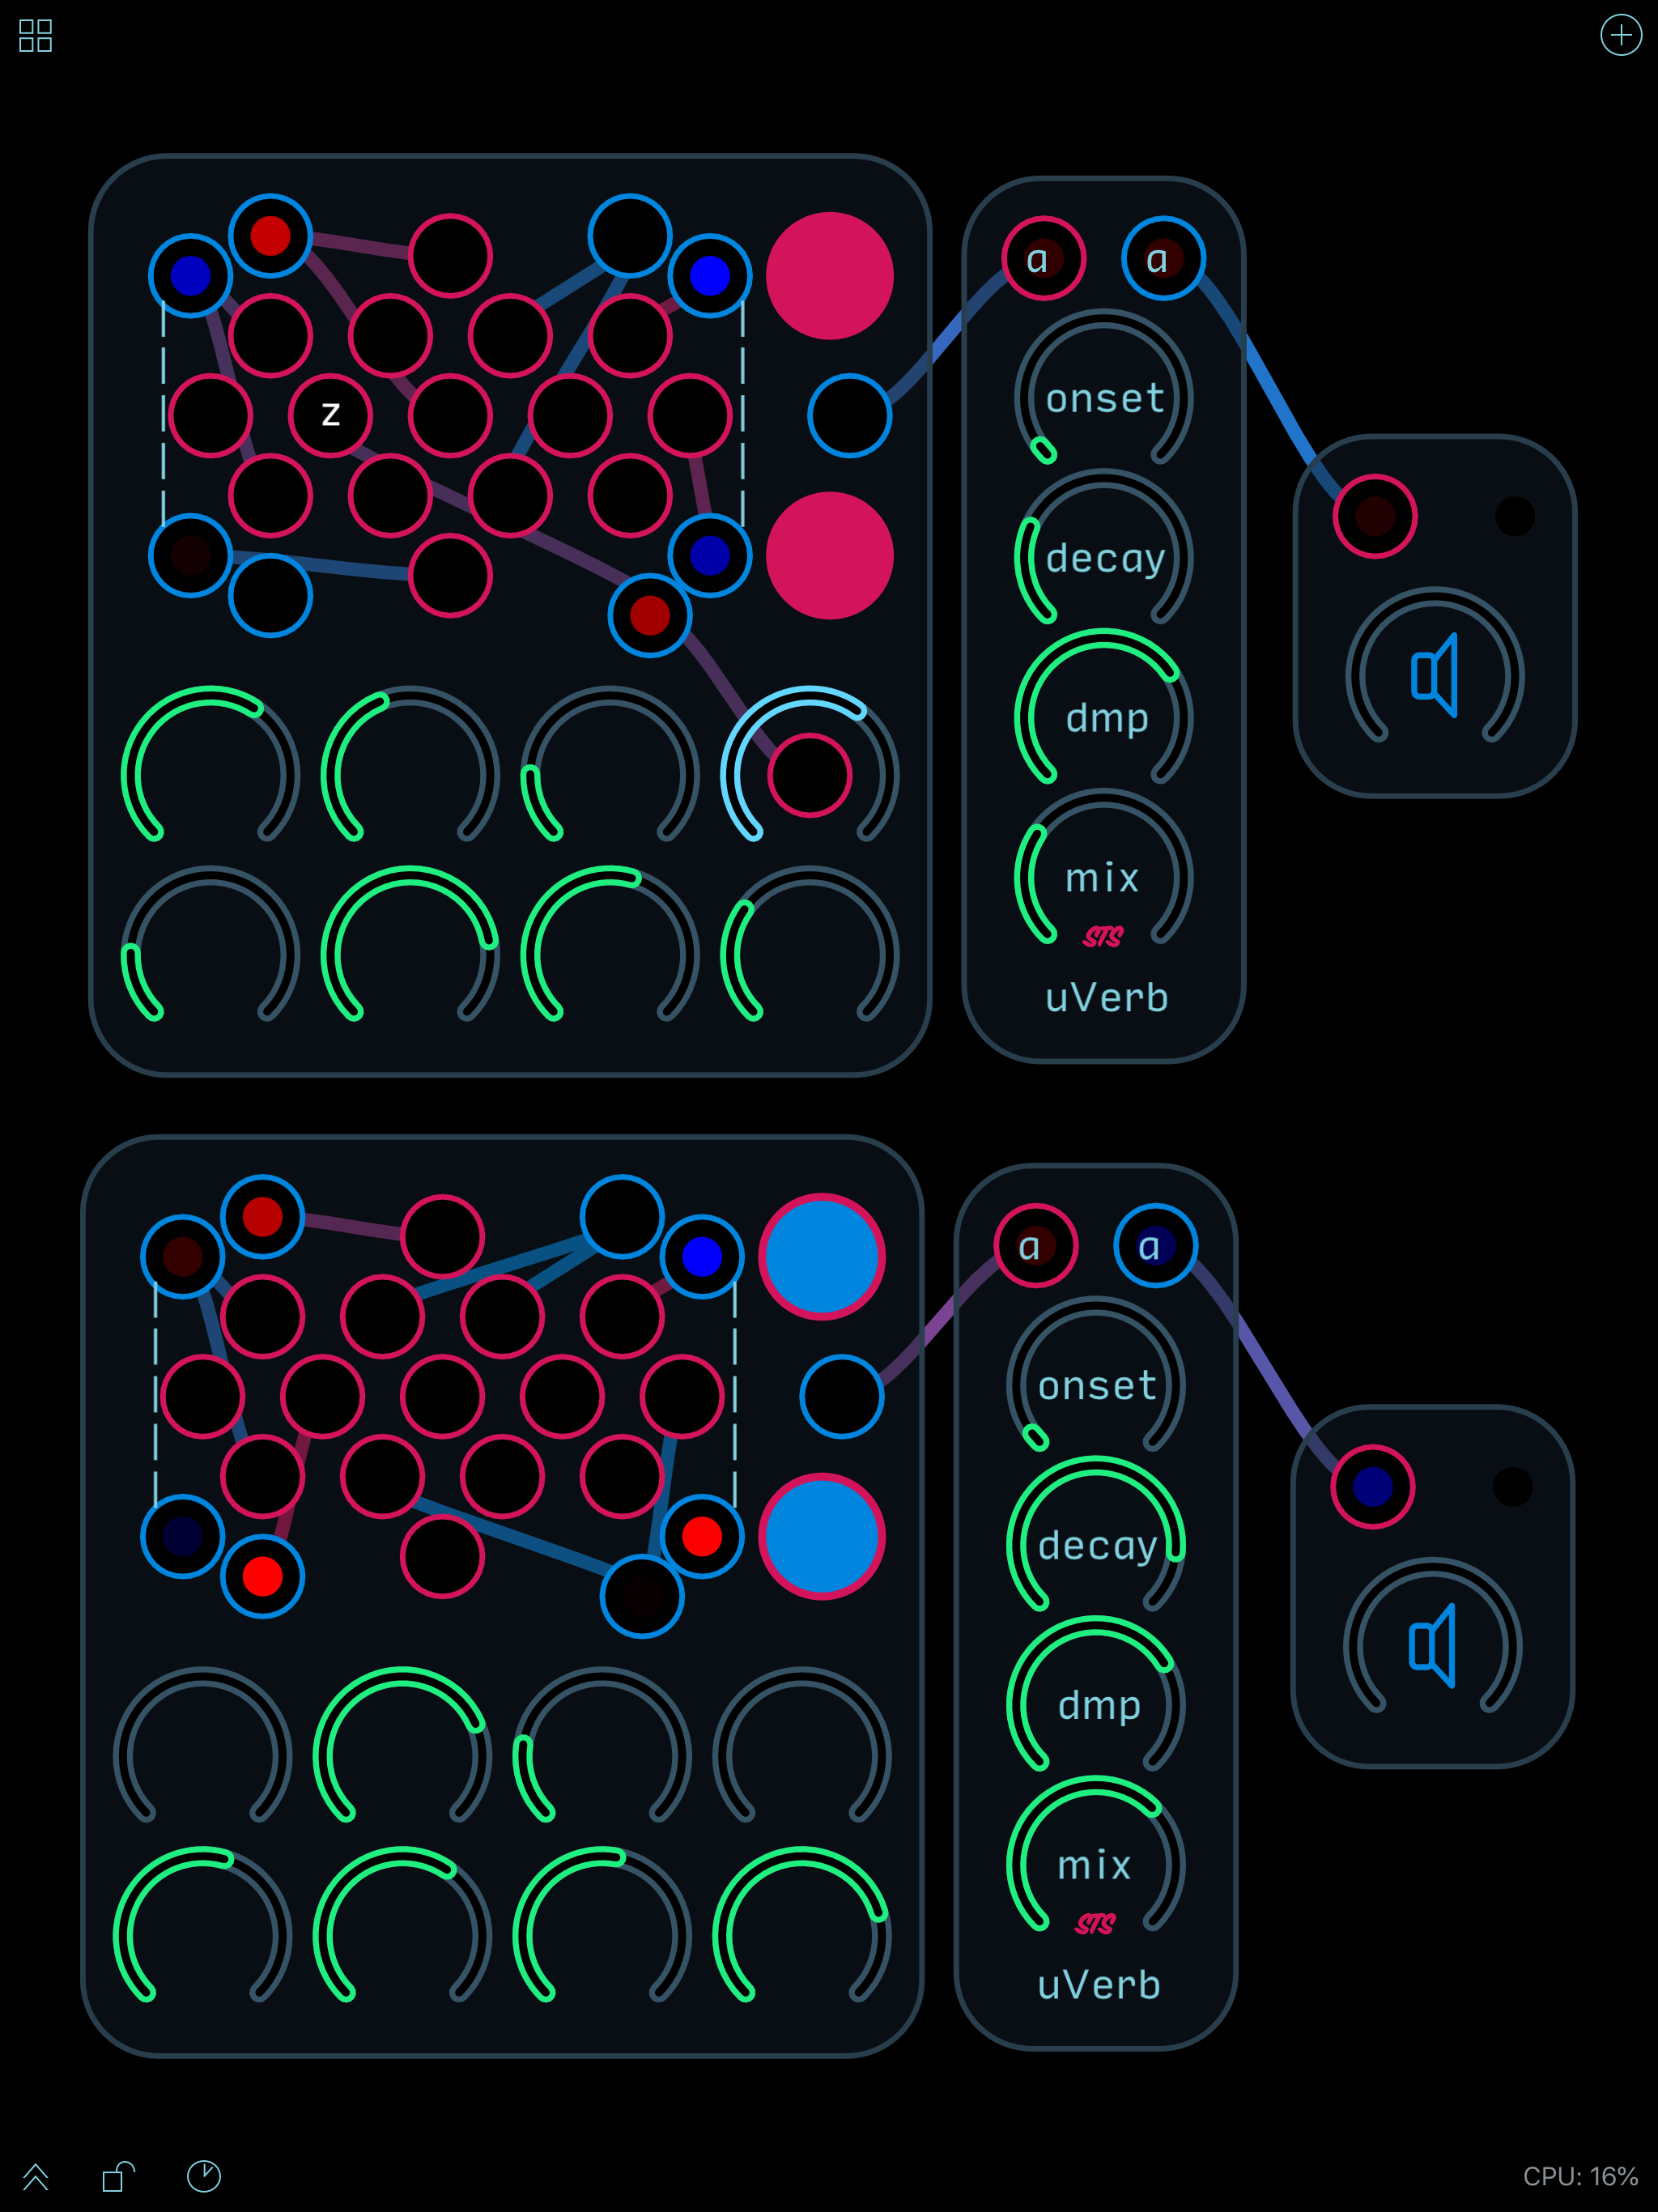Image resolution: width=1658 pixels, height=2212 pixels.
Task: Click the bottom uVerb module title
Action: (x=1098, y=1985)
